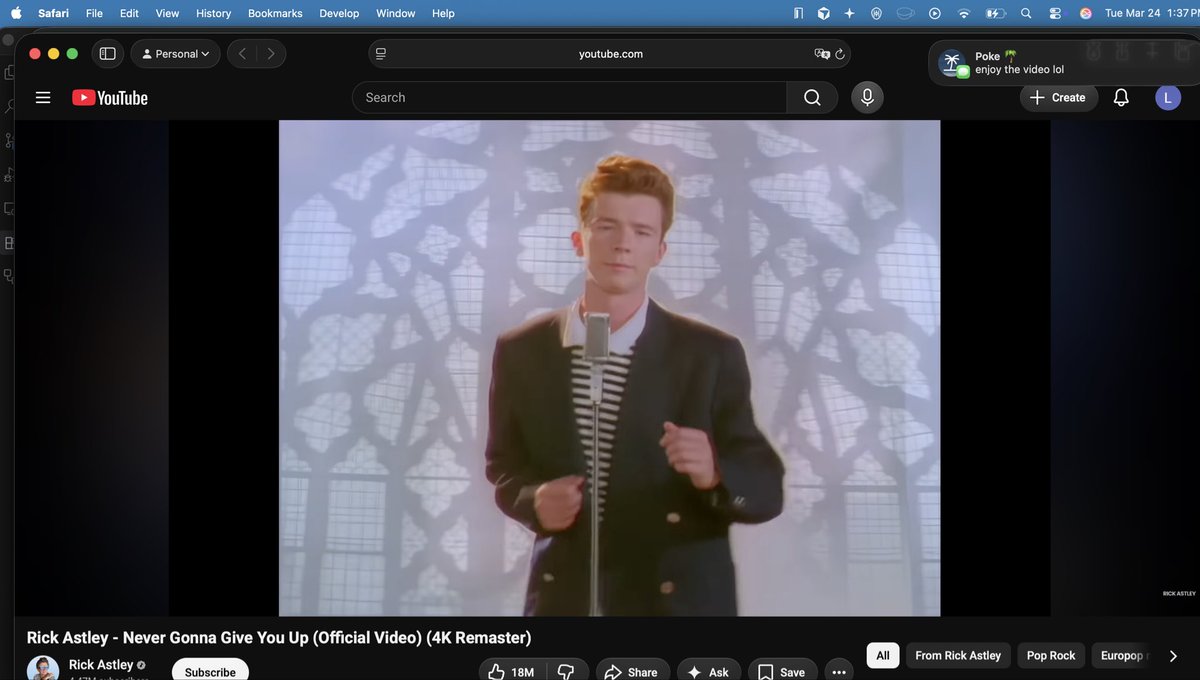
Task: Click the date and time in menu bar
Action: coord(1151,13)
